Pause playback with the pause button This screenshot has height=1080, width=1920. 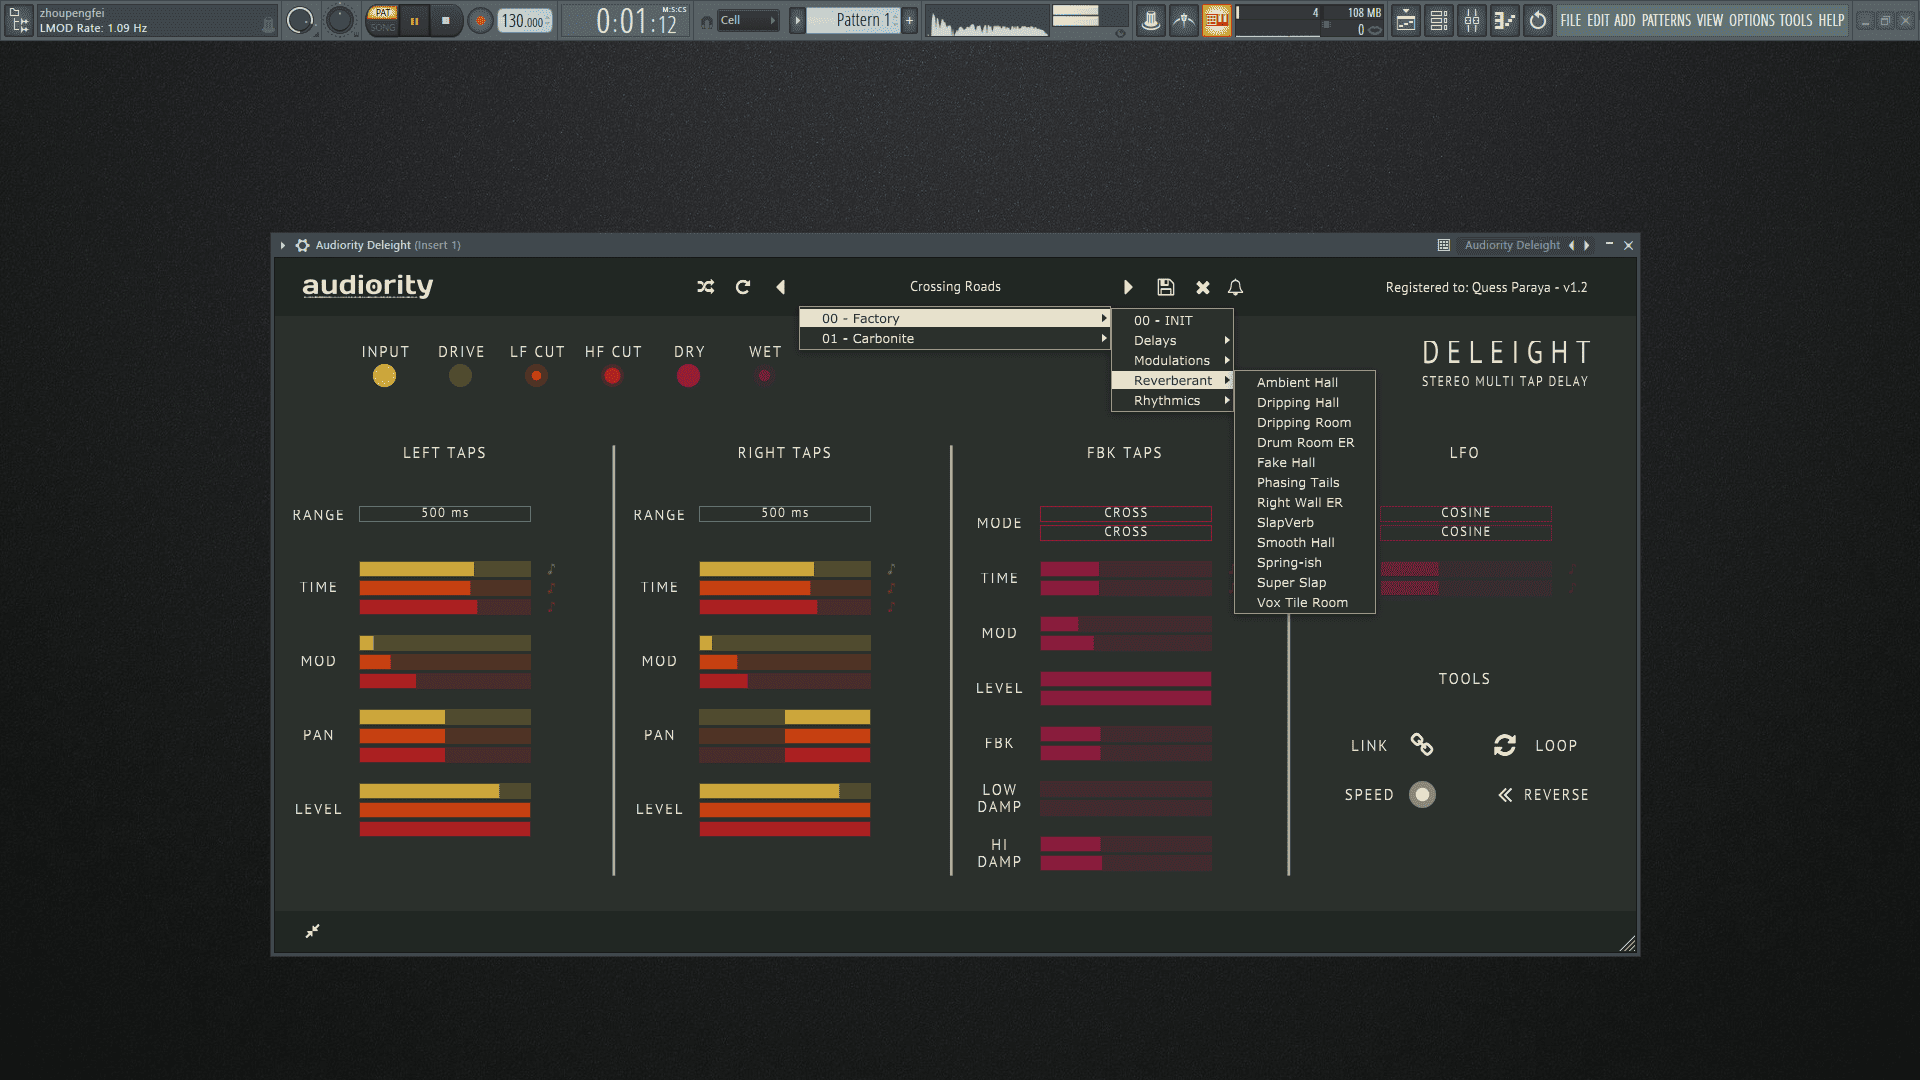pyautogui.click(x=414, y=20)
